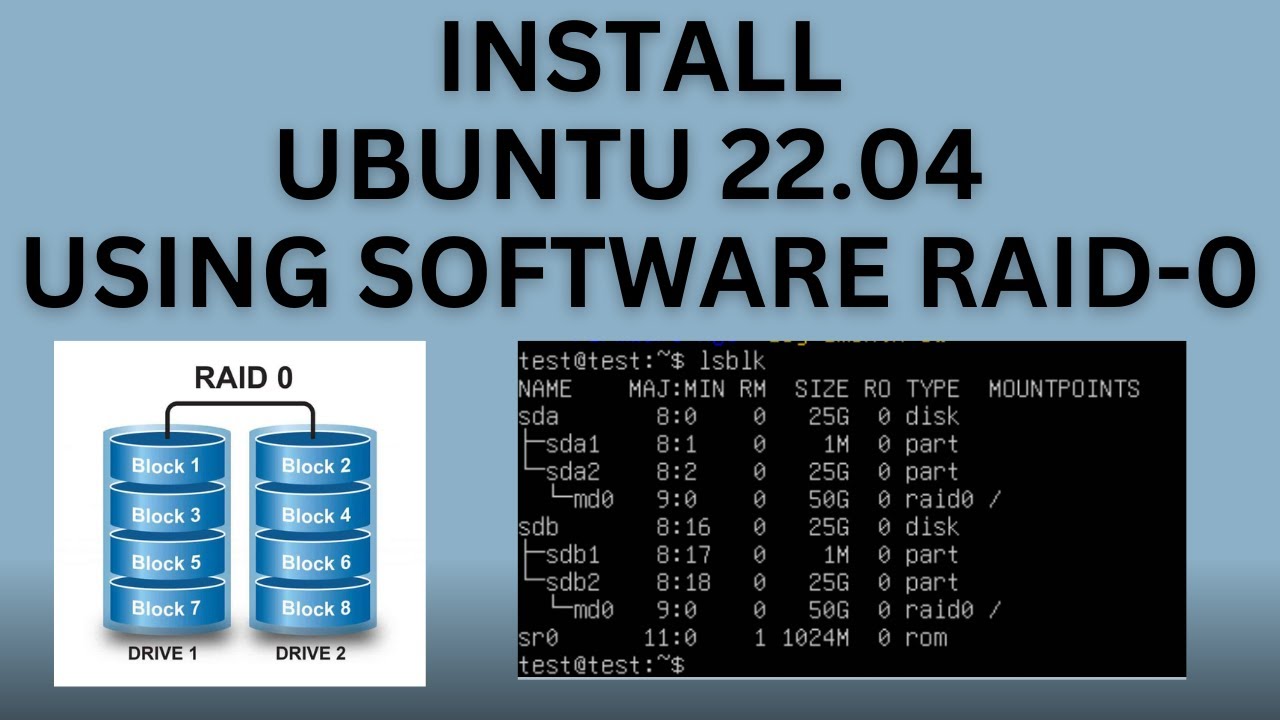Select the 'sda' disk name

pyautogui.click(x=538, y=417)
